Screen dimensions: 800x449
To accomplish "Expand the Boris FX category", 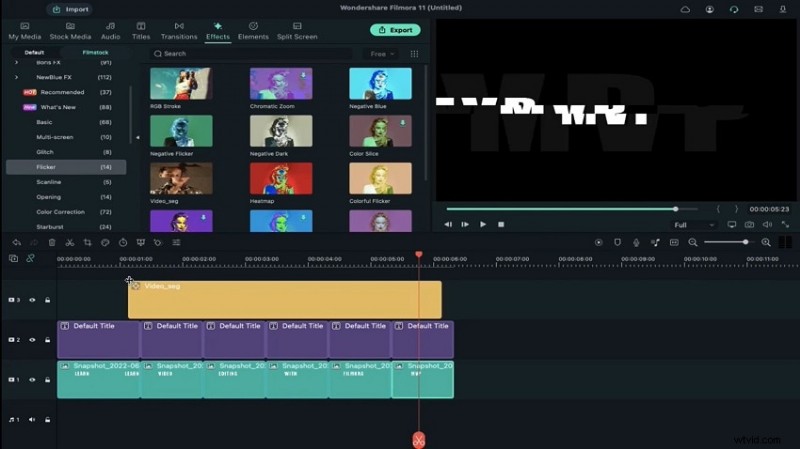I will [16, 62].
